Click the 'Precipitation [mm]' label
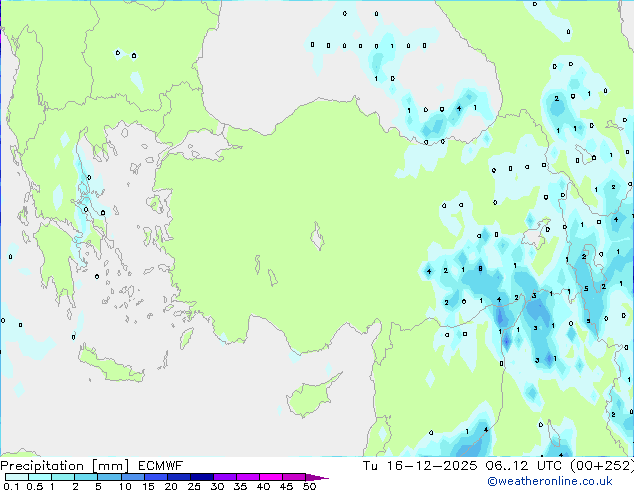The image size is (634, 490). tap(65, 466)
